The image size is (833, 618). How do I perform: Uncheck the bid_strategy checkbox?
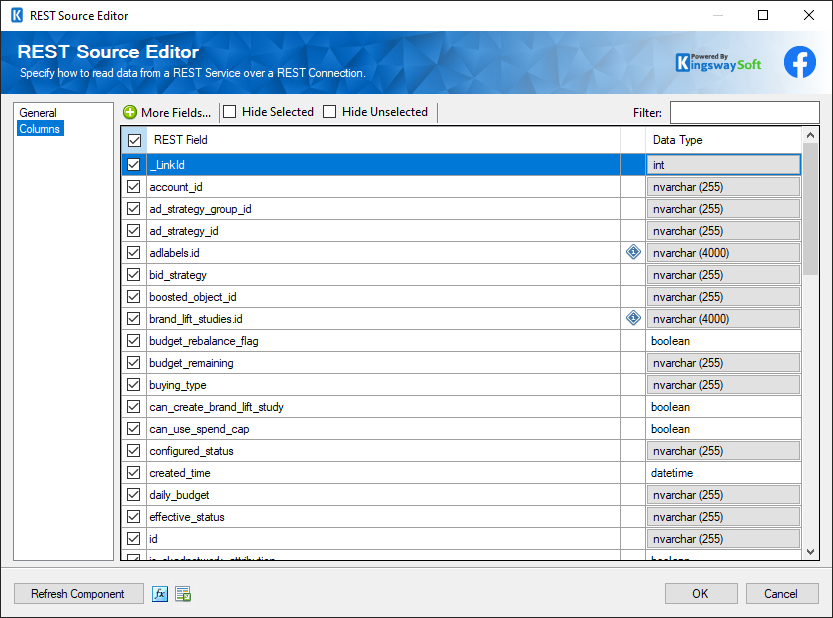click(x=133, y=275)
